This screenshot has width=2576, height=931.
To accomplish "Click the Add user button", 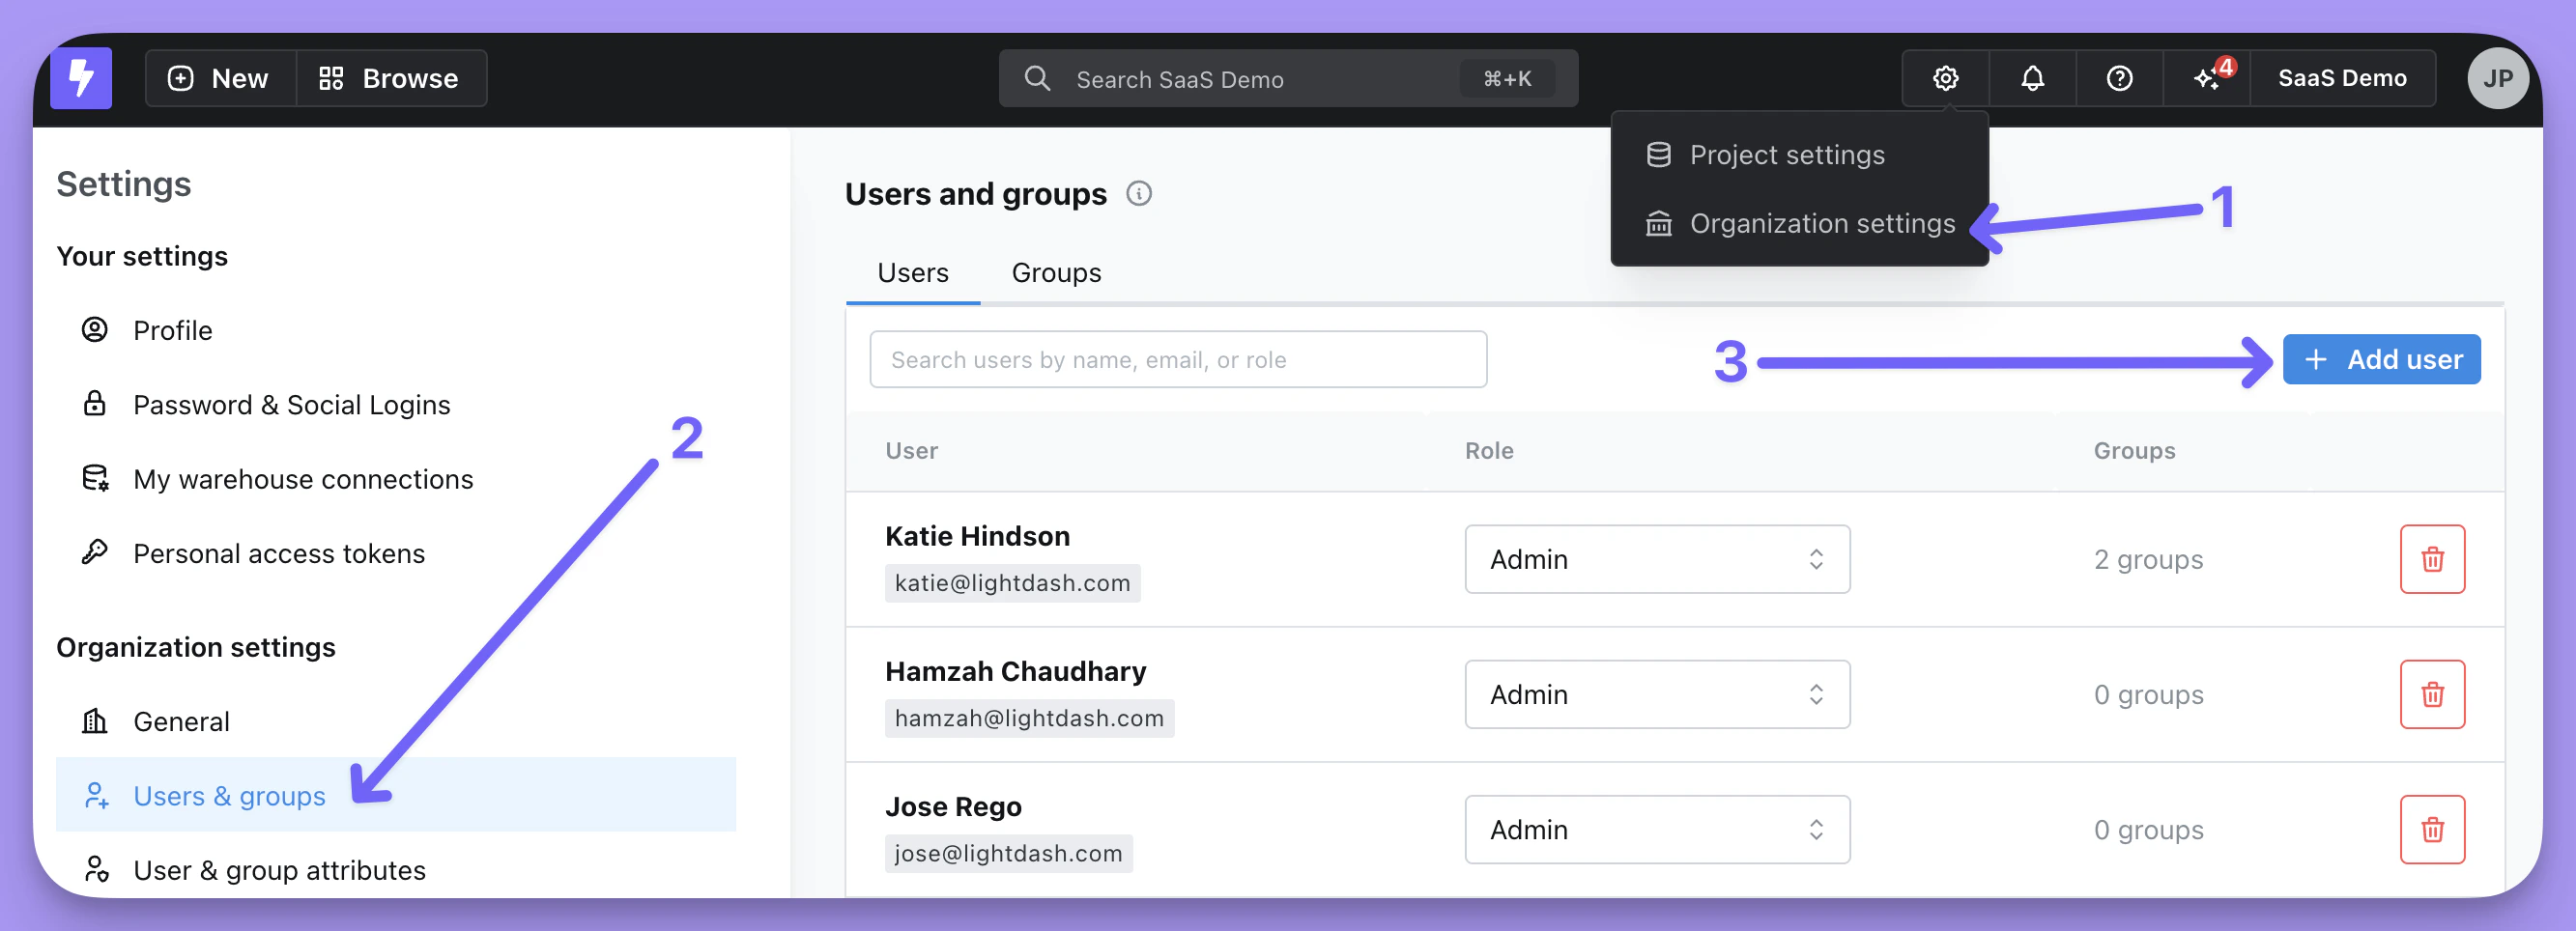I will [x=2381, y=359].
